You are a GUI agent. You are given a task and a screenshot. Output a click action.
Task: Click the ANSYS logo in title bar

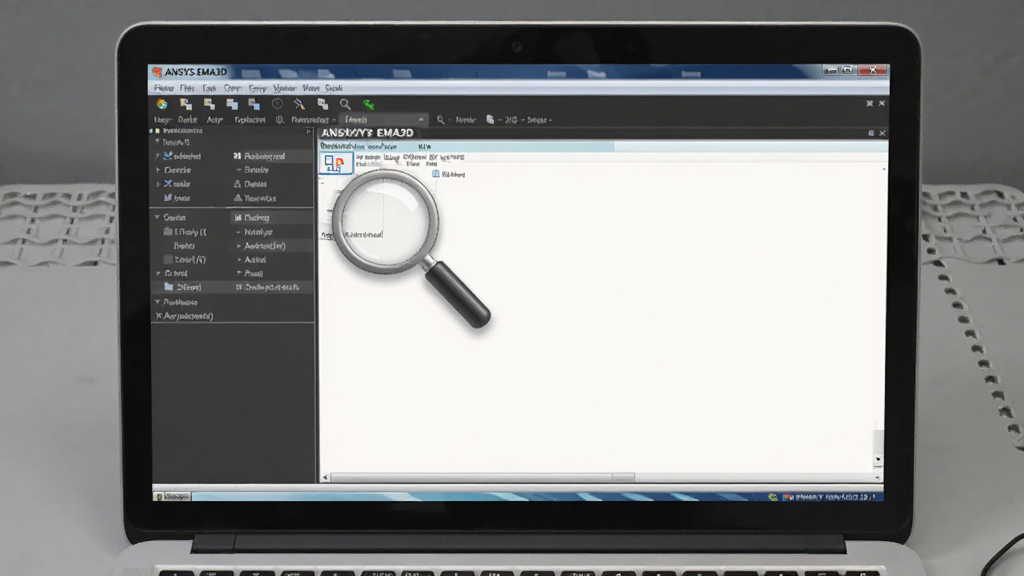[157, 72]
